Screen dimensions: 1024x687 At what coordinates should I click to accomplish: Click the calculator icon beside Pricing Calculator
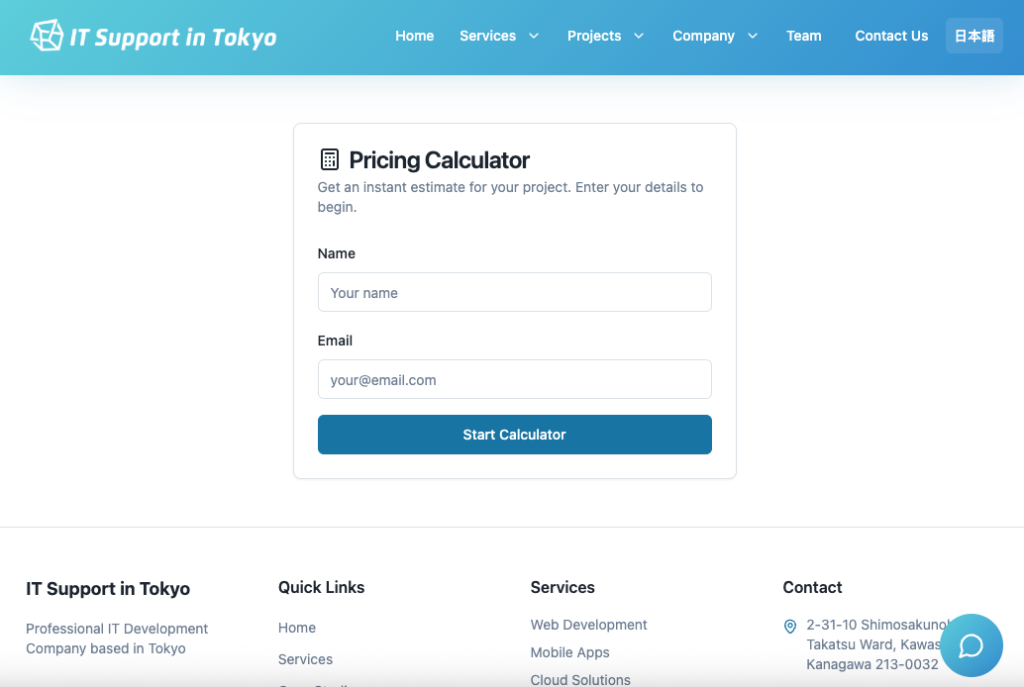coord(330,159)
